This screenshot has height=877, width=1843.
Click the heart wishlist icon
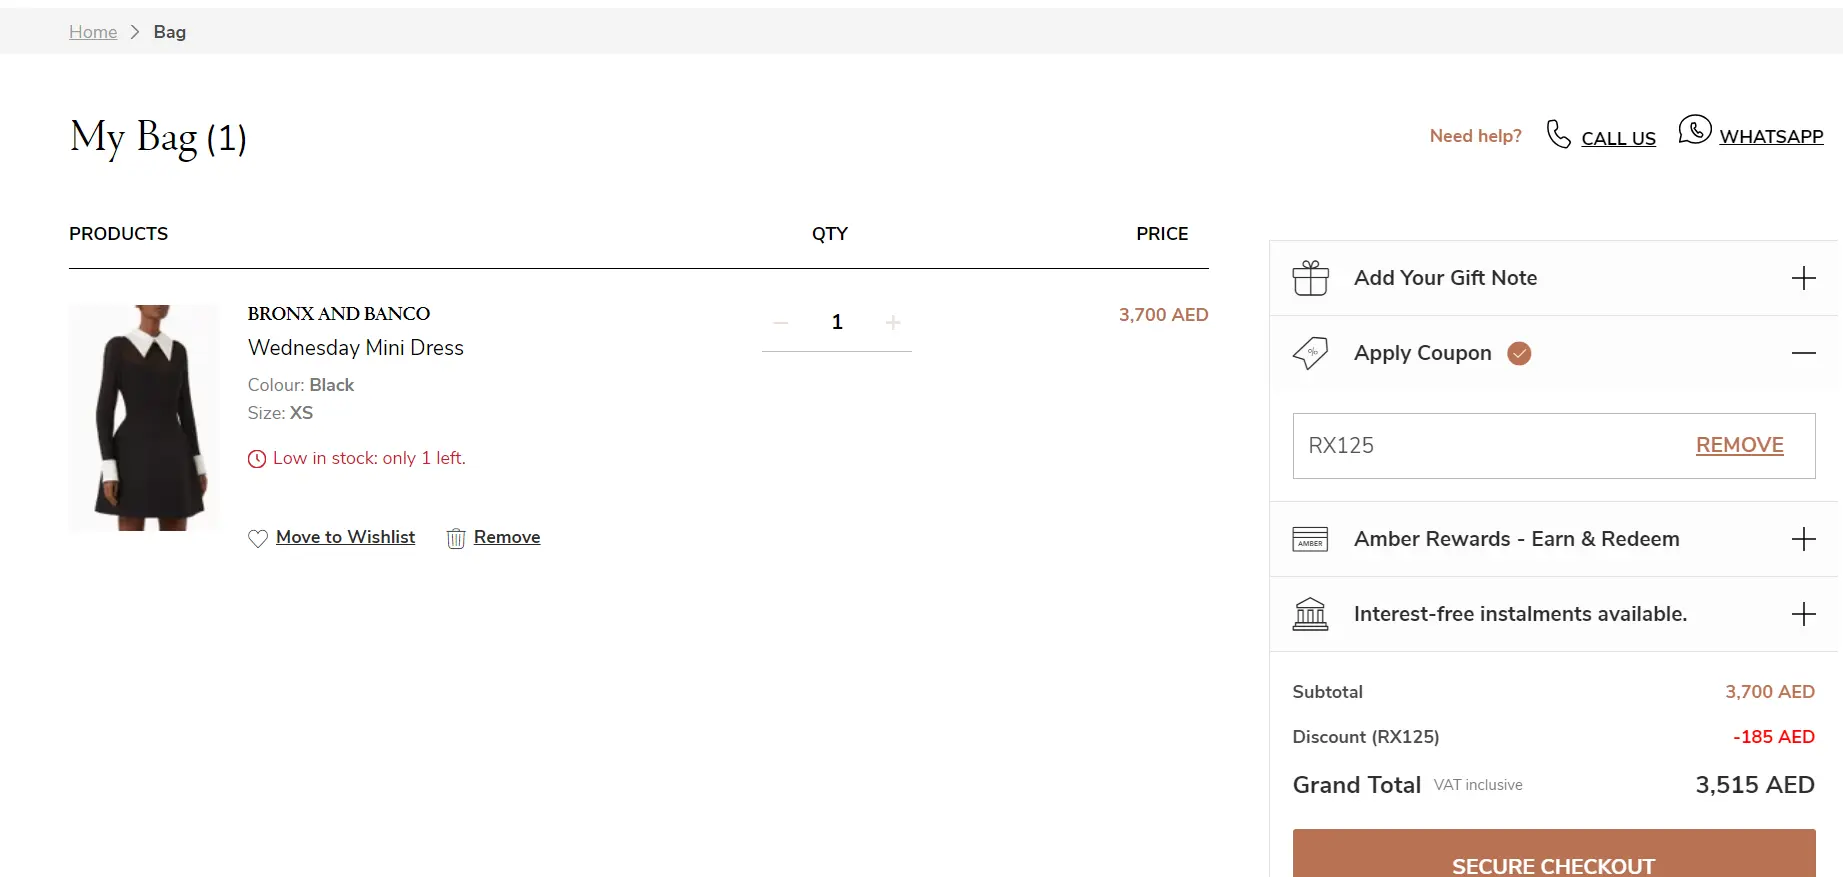pos(258,538)
